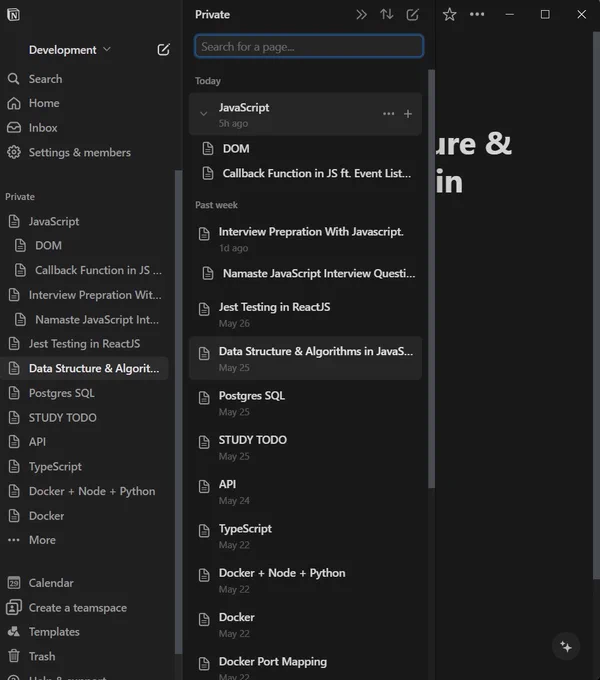Click the sidebar vertical scrollbar
Screen dimensions: 600x680
(x=178, y=412)
